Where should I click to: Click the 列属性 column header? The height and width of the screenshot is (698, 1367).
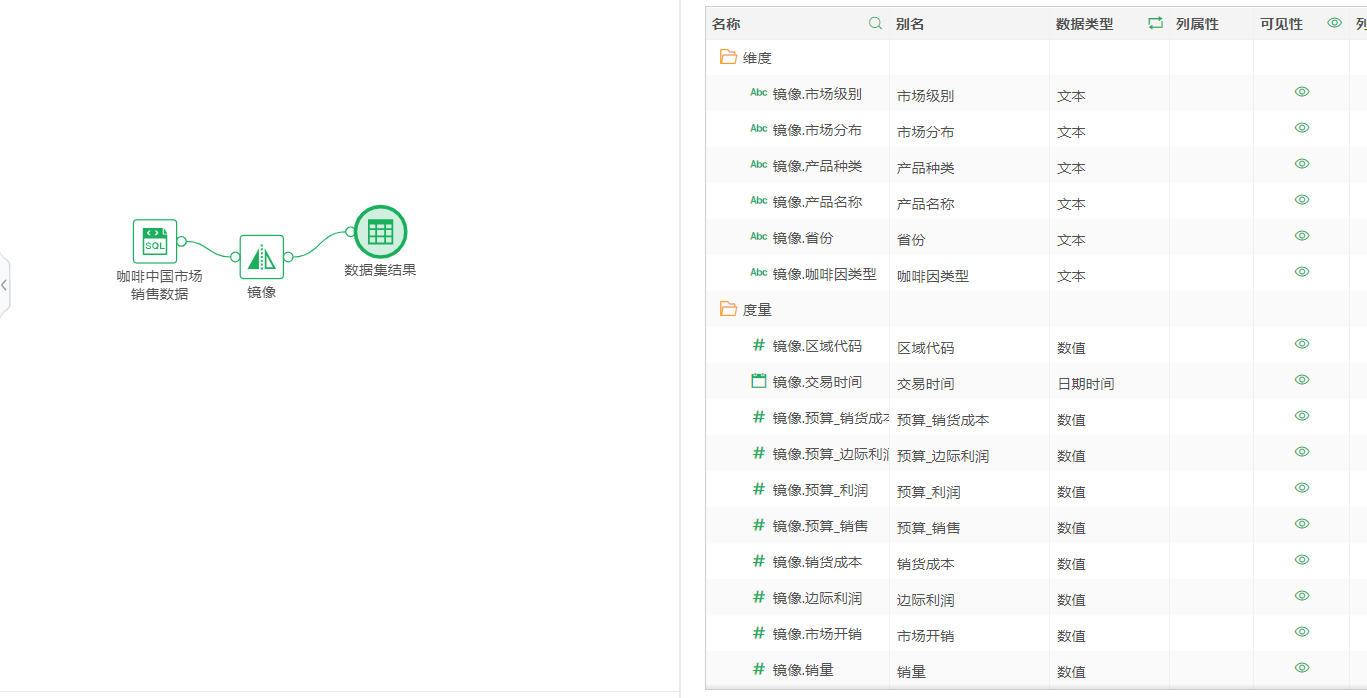pos(1197,24)
